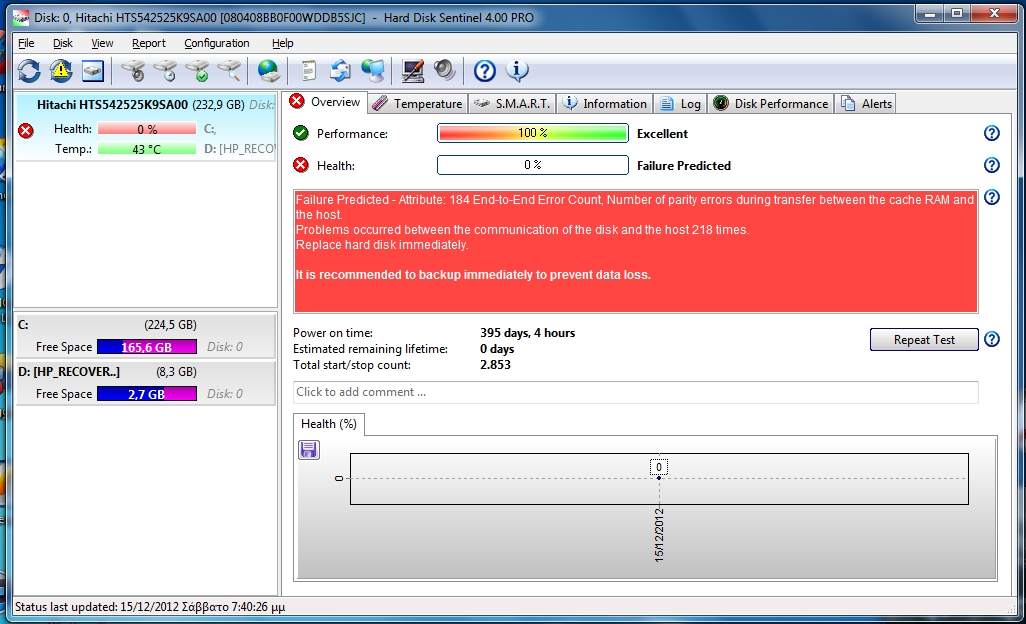Click the blue Refresh arrows toolbar icon
Viewport: 1026px width, 624px height.
(x=29, y=71)
